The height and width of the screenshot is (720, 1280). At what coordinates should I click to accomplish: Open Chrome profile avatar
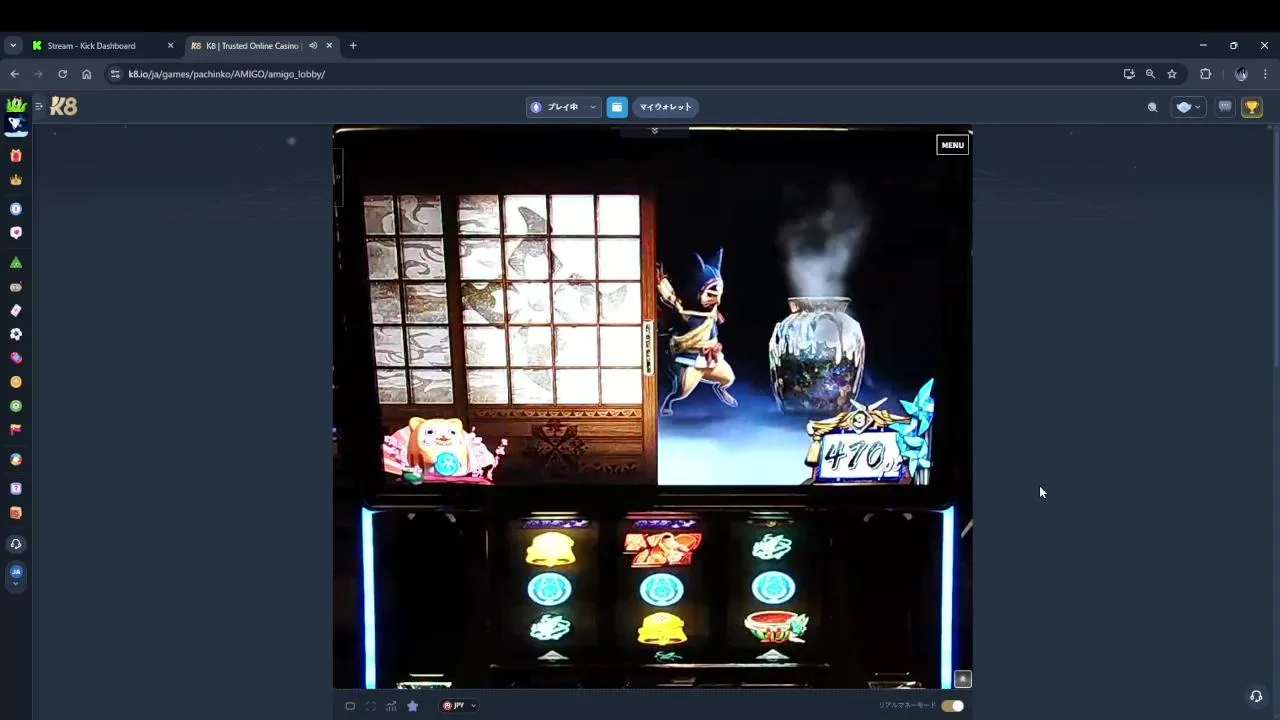1241,74
